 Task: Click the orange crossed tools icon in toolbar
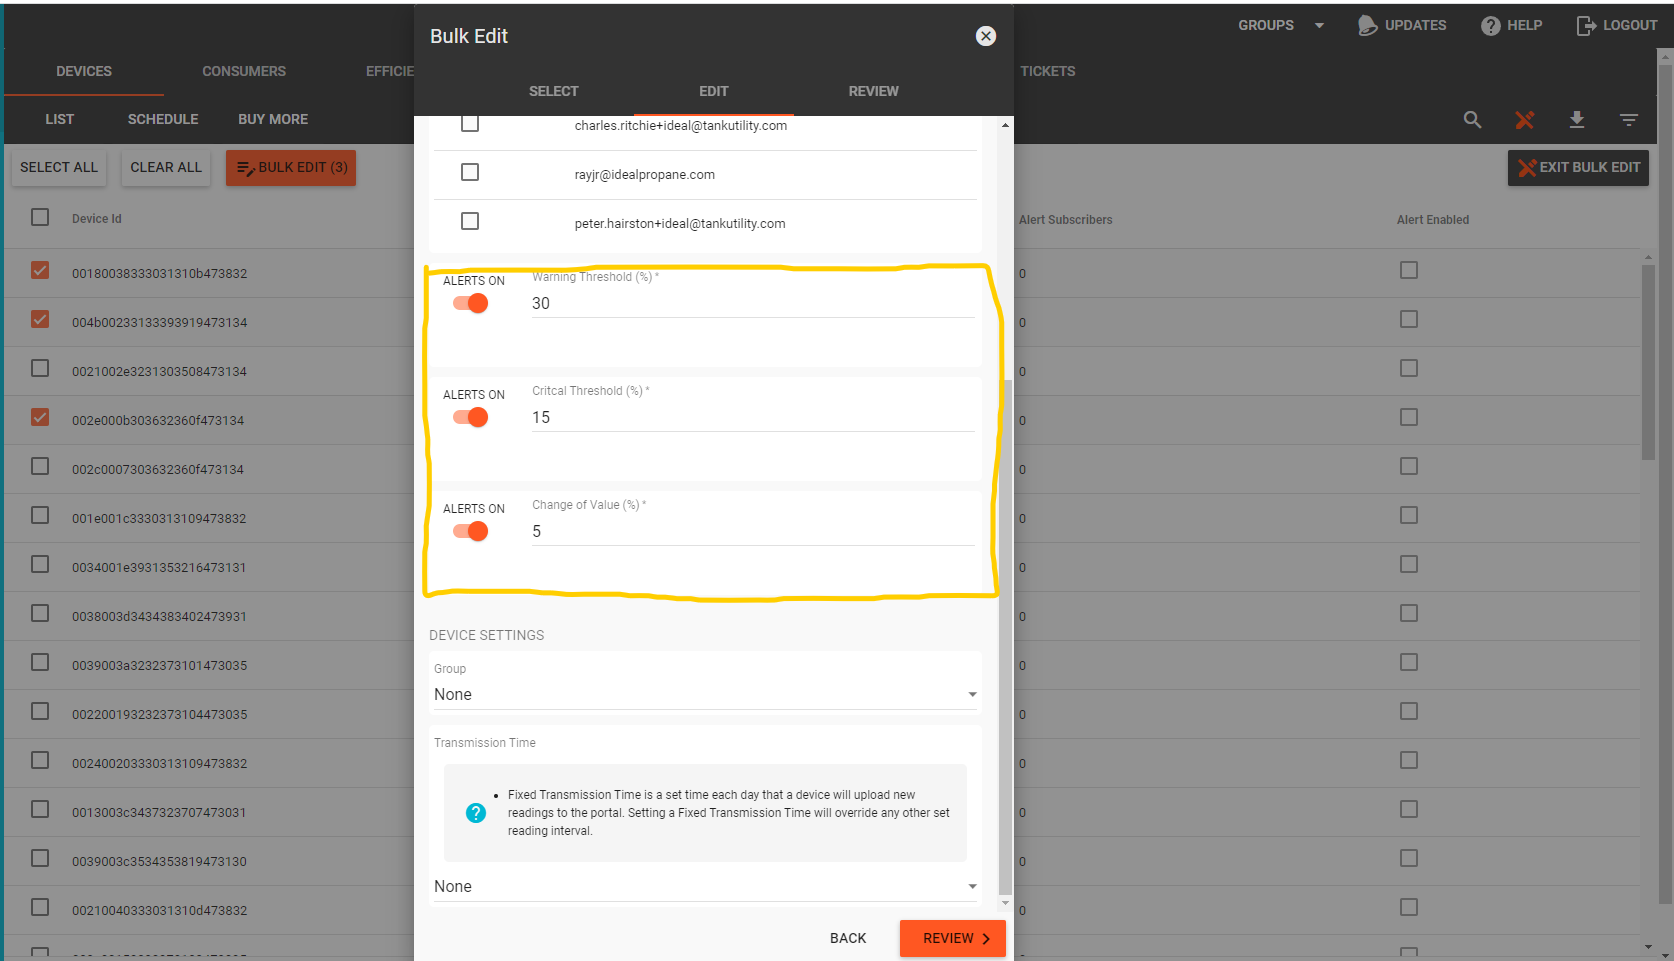point(1524,120)
